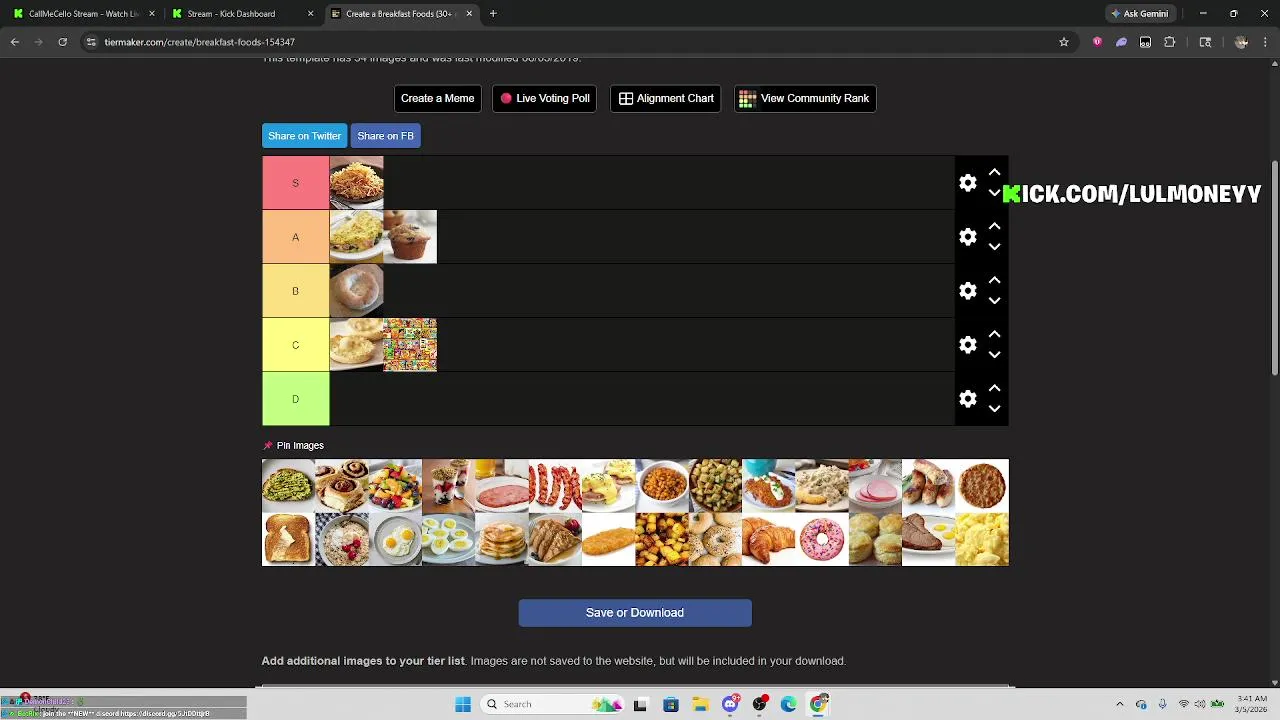View Community Rank
This screenshot has height=720, width=1280.
[x=805, y=98]
